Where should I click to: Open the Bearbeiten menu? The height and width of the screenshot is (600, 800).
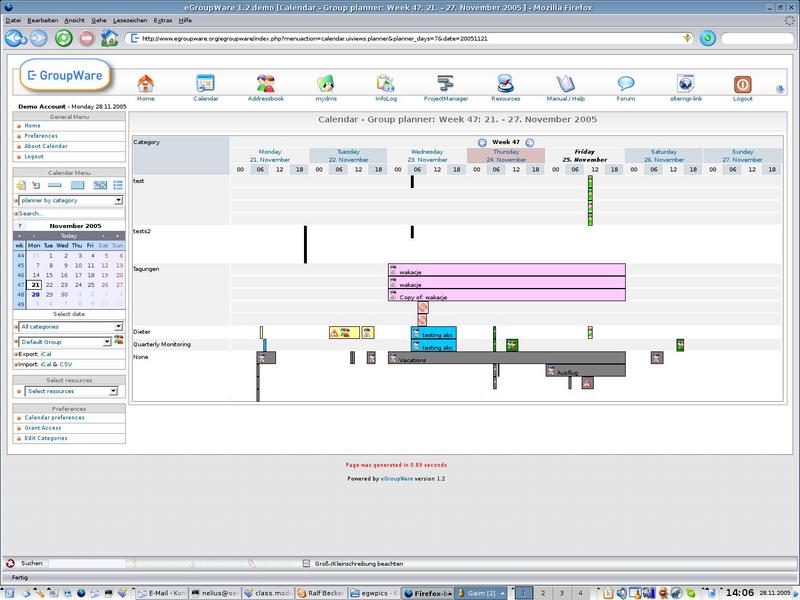(43, 20)
